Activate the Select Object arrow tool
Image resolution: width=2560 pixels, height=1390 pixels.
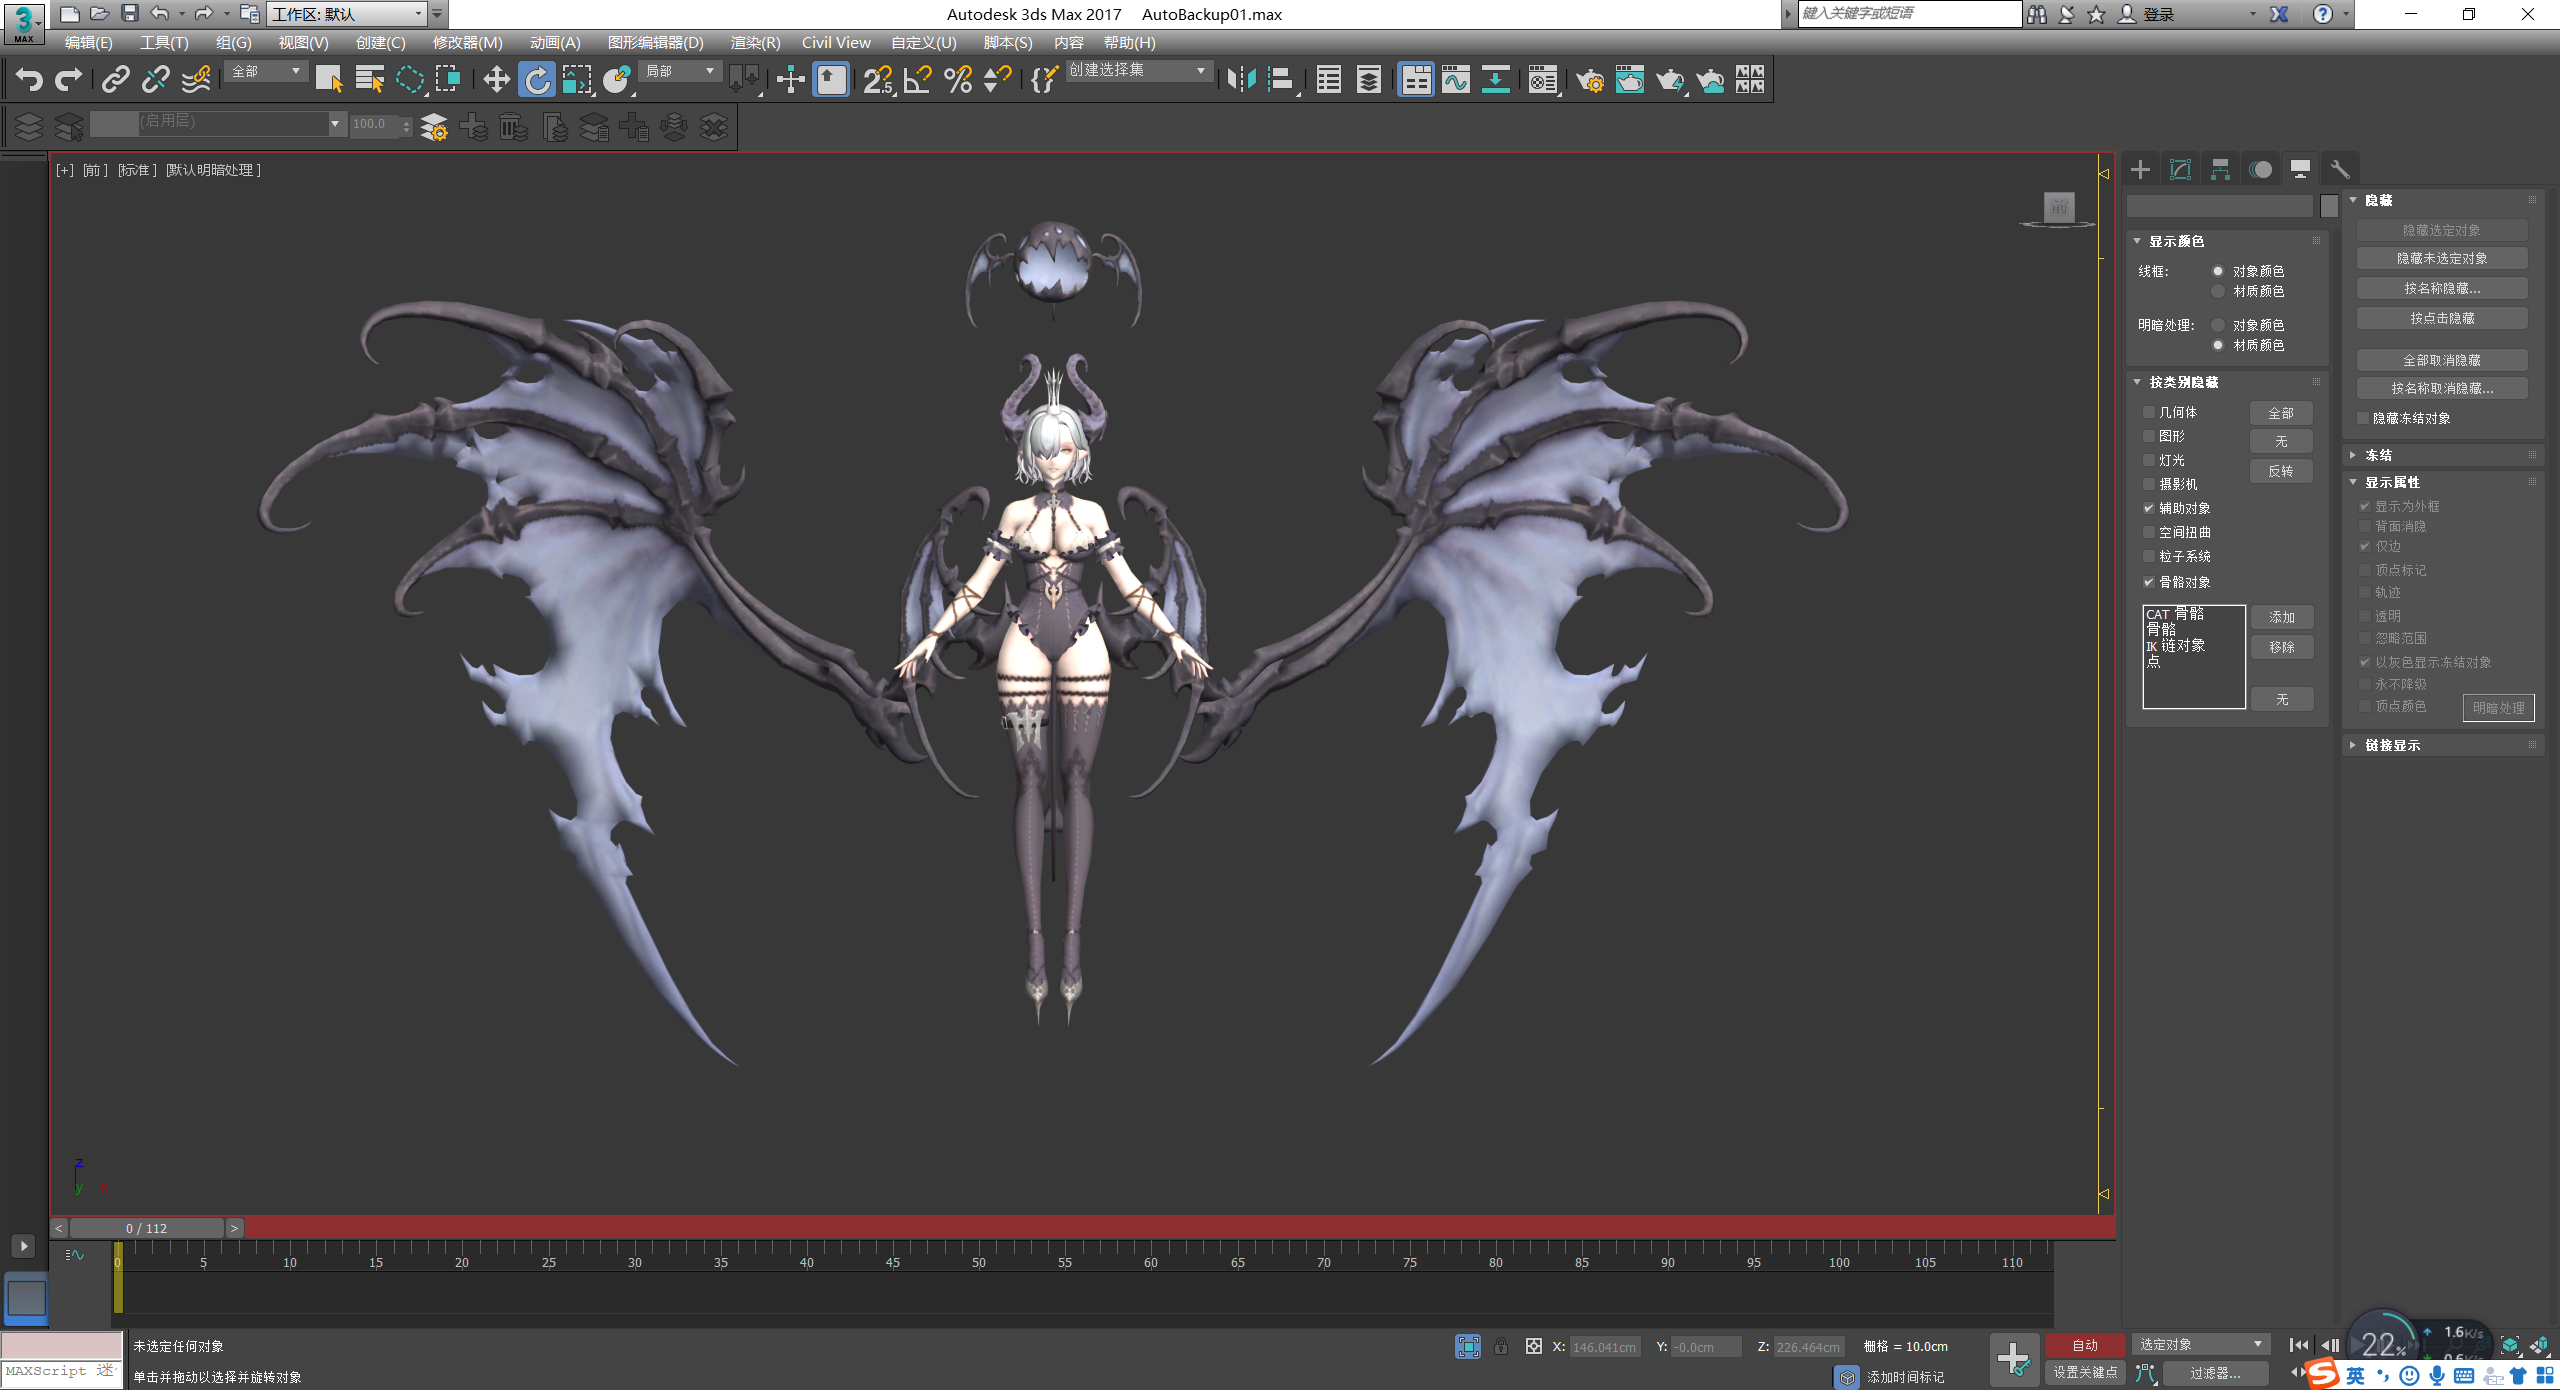point(329,79)
